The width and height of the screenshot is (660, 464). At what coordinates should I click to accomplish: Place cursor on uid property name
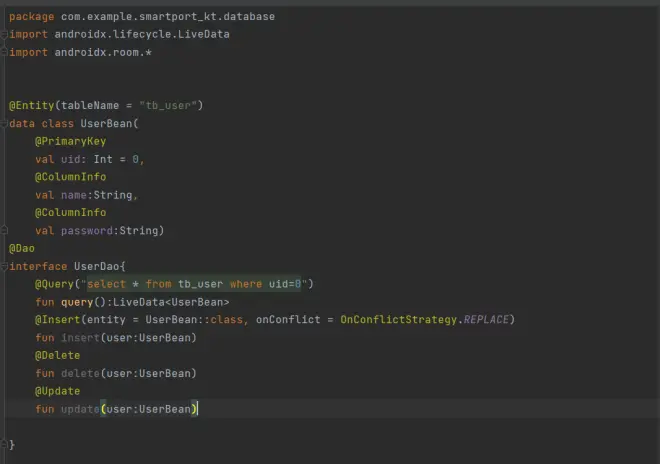70,159
